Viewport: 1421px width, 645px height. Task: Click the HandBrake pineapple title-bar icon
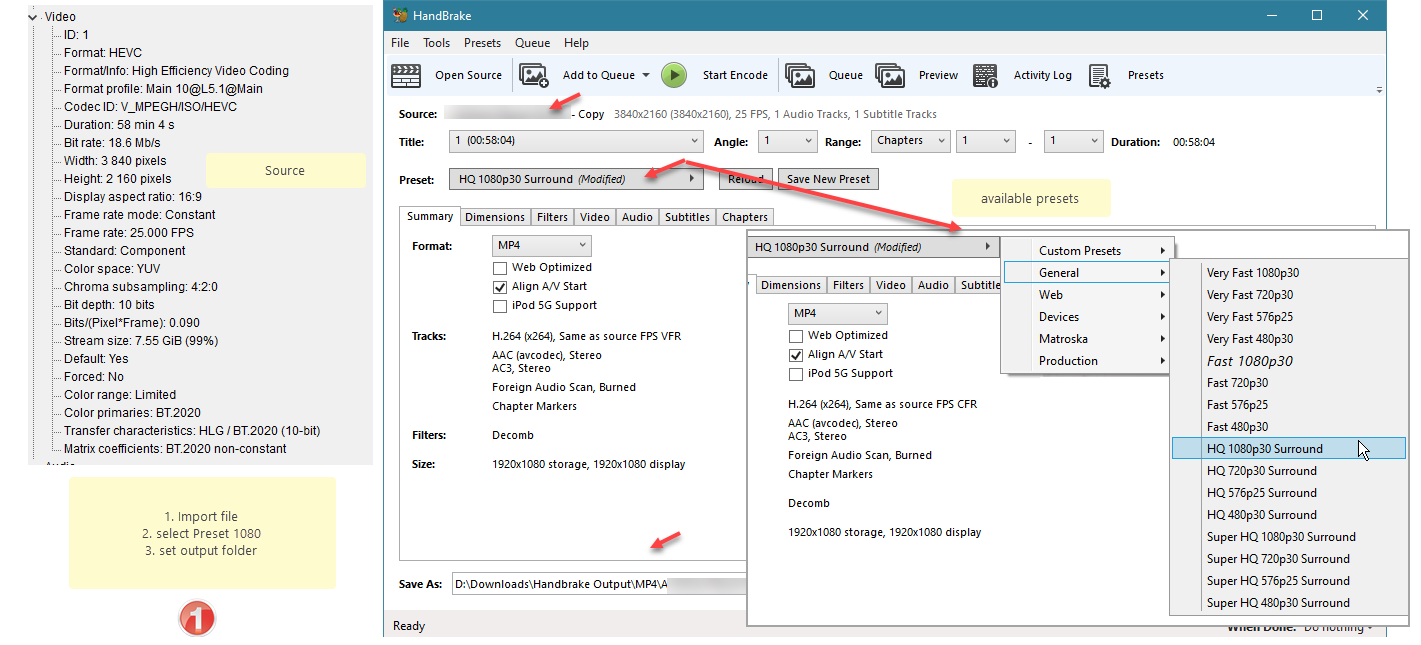coord(400,15)
